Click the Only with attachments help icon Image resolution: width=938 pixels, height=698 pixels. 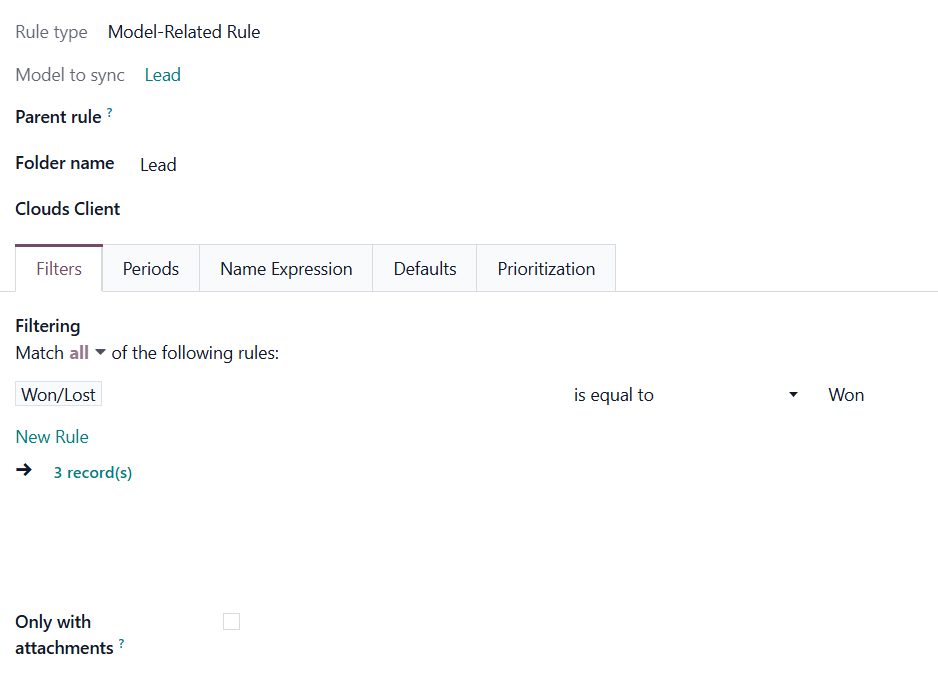(122, 644)
